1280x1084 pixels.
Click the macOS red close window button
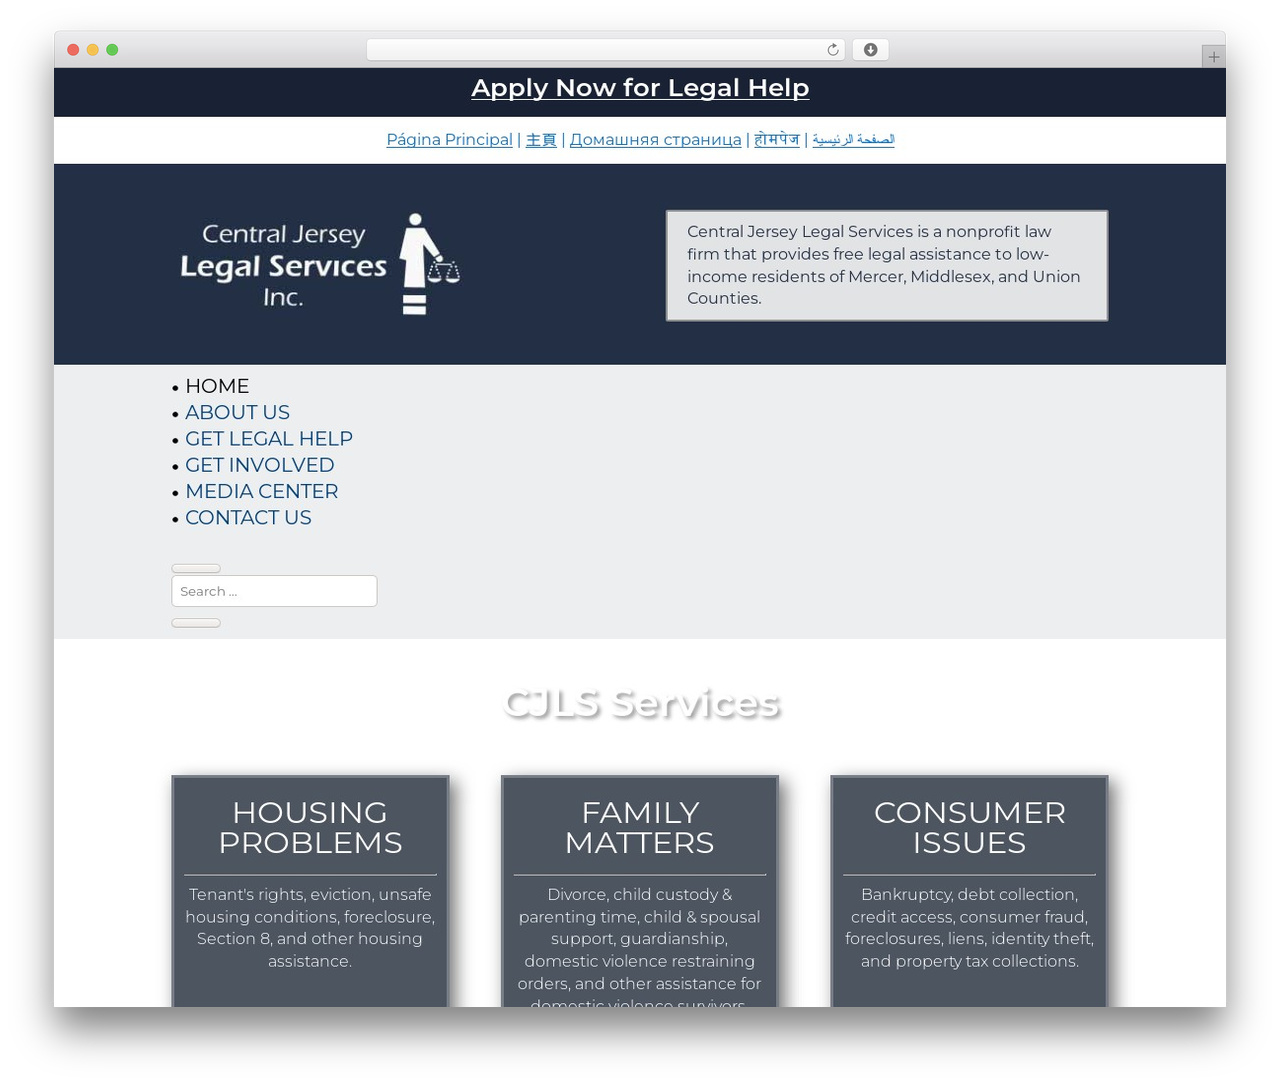(73, 50)
